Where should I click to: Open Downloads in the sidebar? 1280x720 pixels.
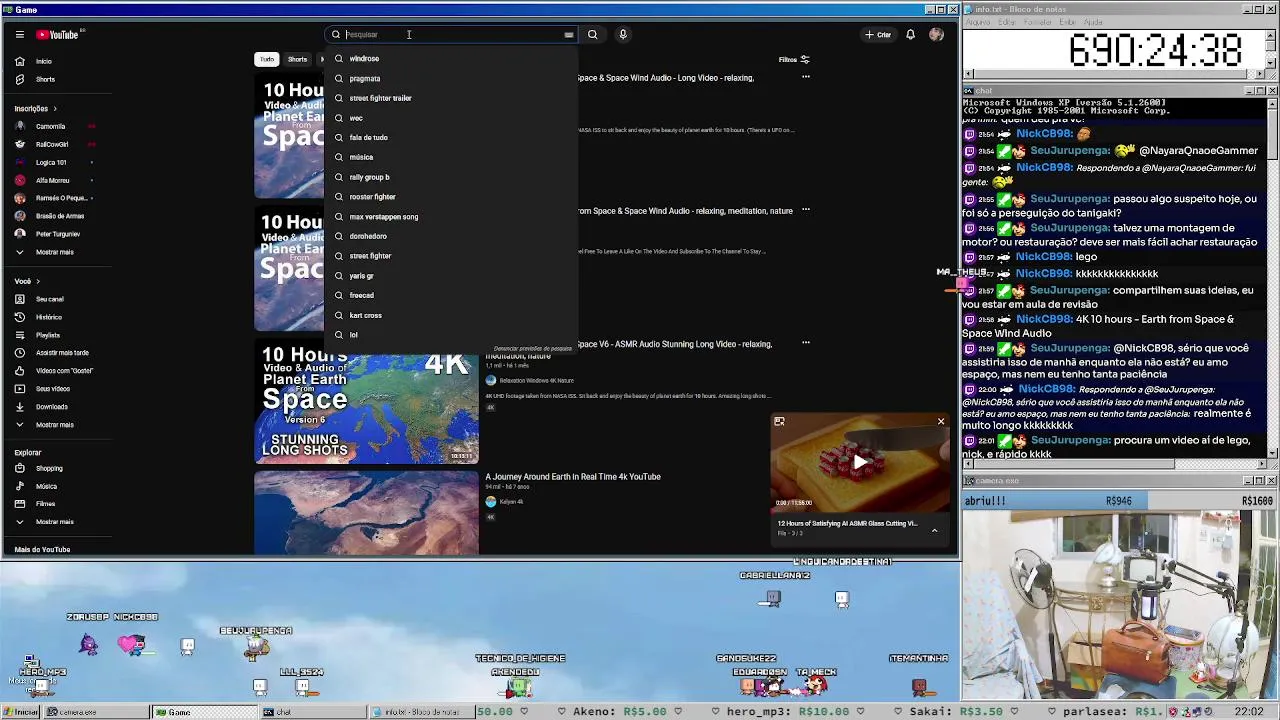[51, 407]
